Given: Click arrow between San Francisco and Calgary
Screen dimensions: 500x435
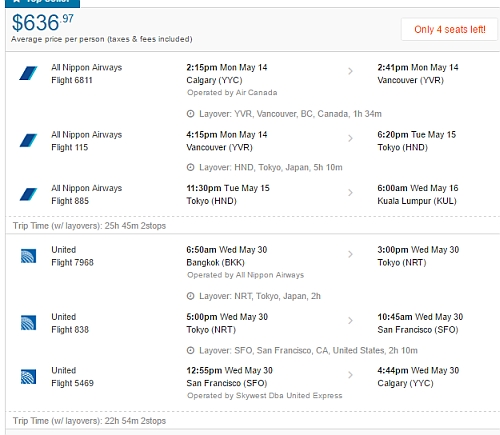Looking at the screenshot, I should click(x=350, y=375).
